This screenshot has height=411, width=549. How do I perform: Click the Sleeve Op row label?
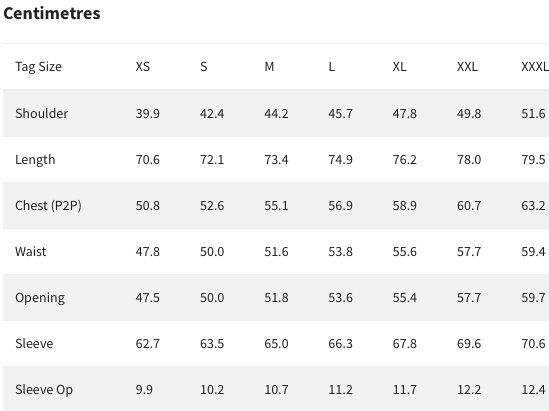pos(44,390)
